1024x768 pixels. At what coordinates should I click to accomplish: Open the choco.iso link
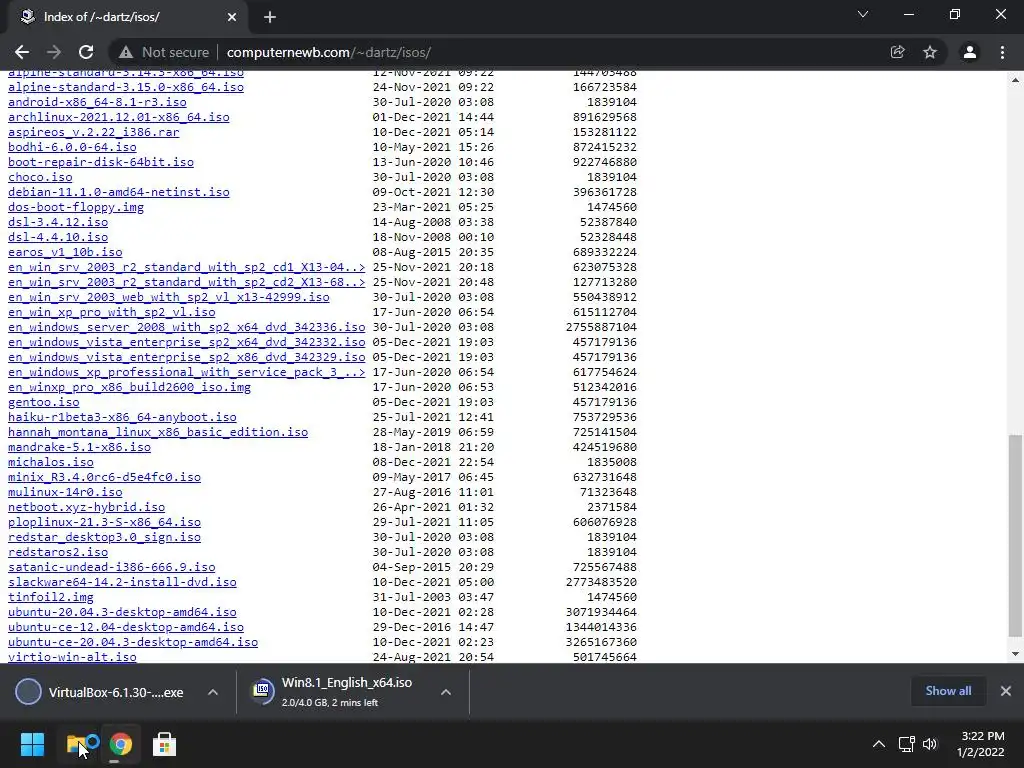click(x=40, y=177)
